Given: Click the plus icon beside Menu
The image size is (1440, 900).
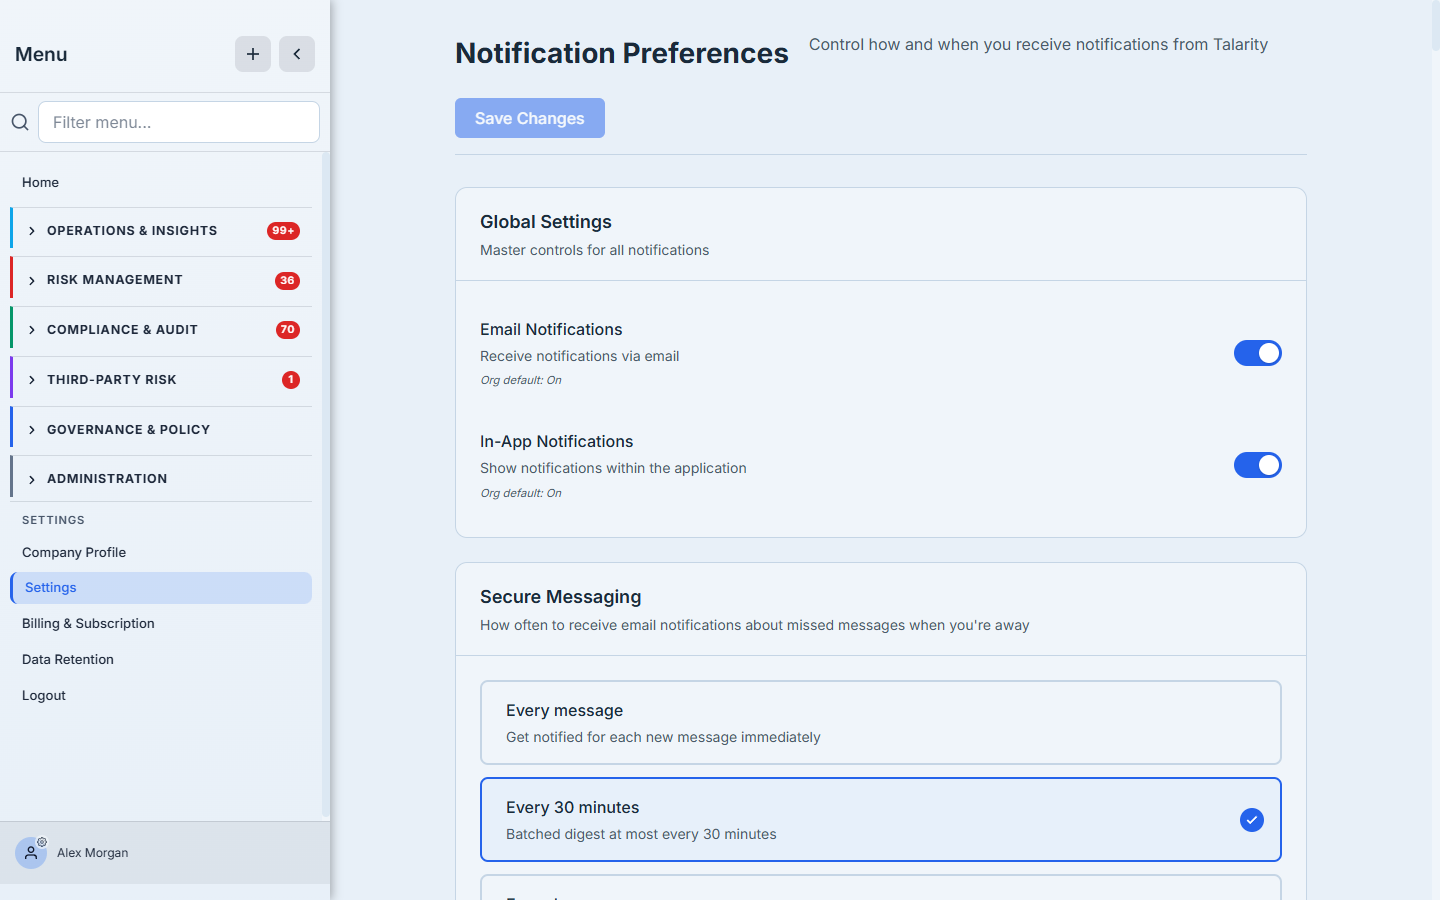Looking at the screenshot, I should (253, 54).
